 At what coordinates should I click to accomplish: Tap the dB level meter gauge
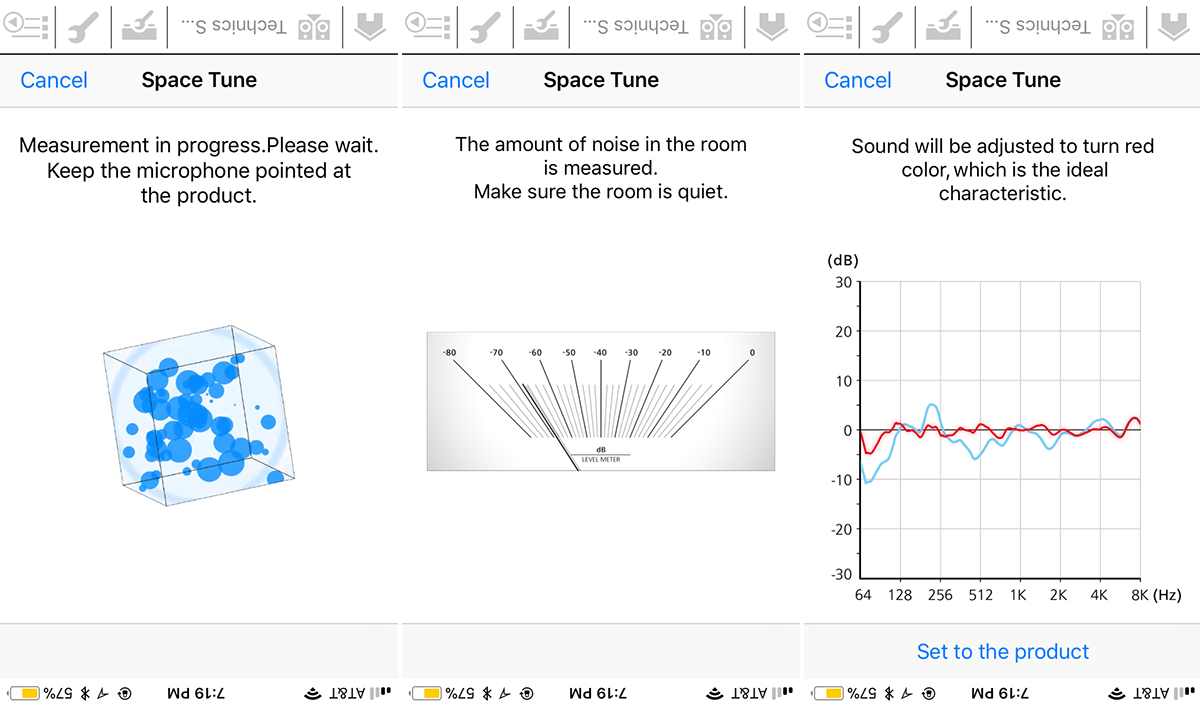point(601,401)
